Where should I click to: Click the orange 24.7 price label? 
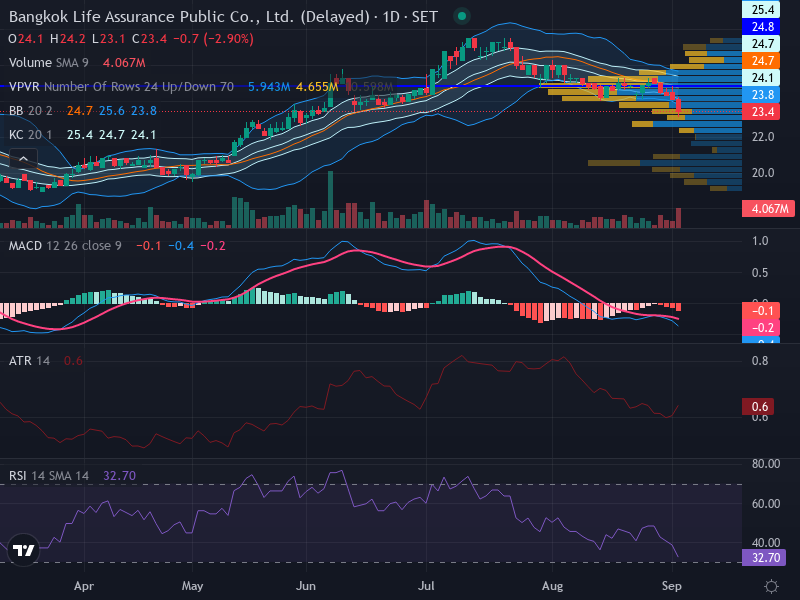[x=762, y=61]
